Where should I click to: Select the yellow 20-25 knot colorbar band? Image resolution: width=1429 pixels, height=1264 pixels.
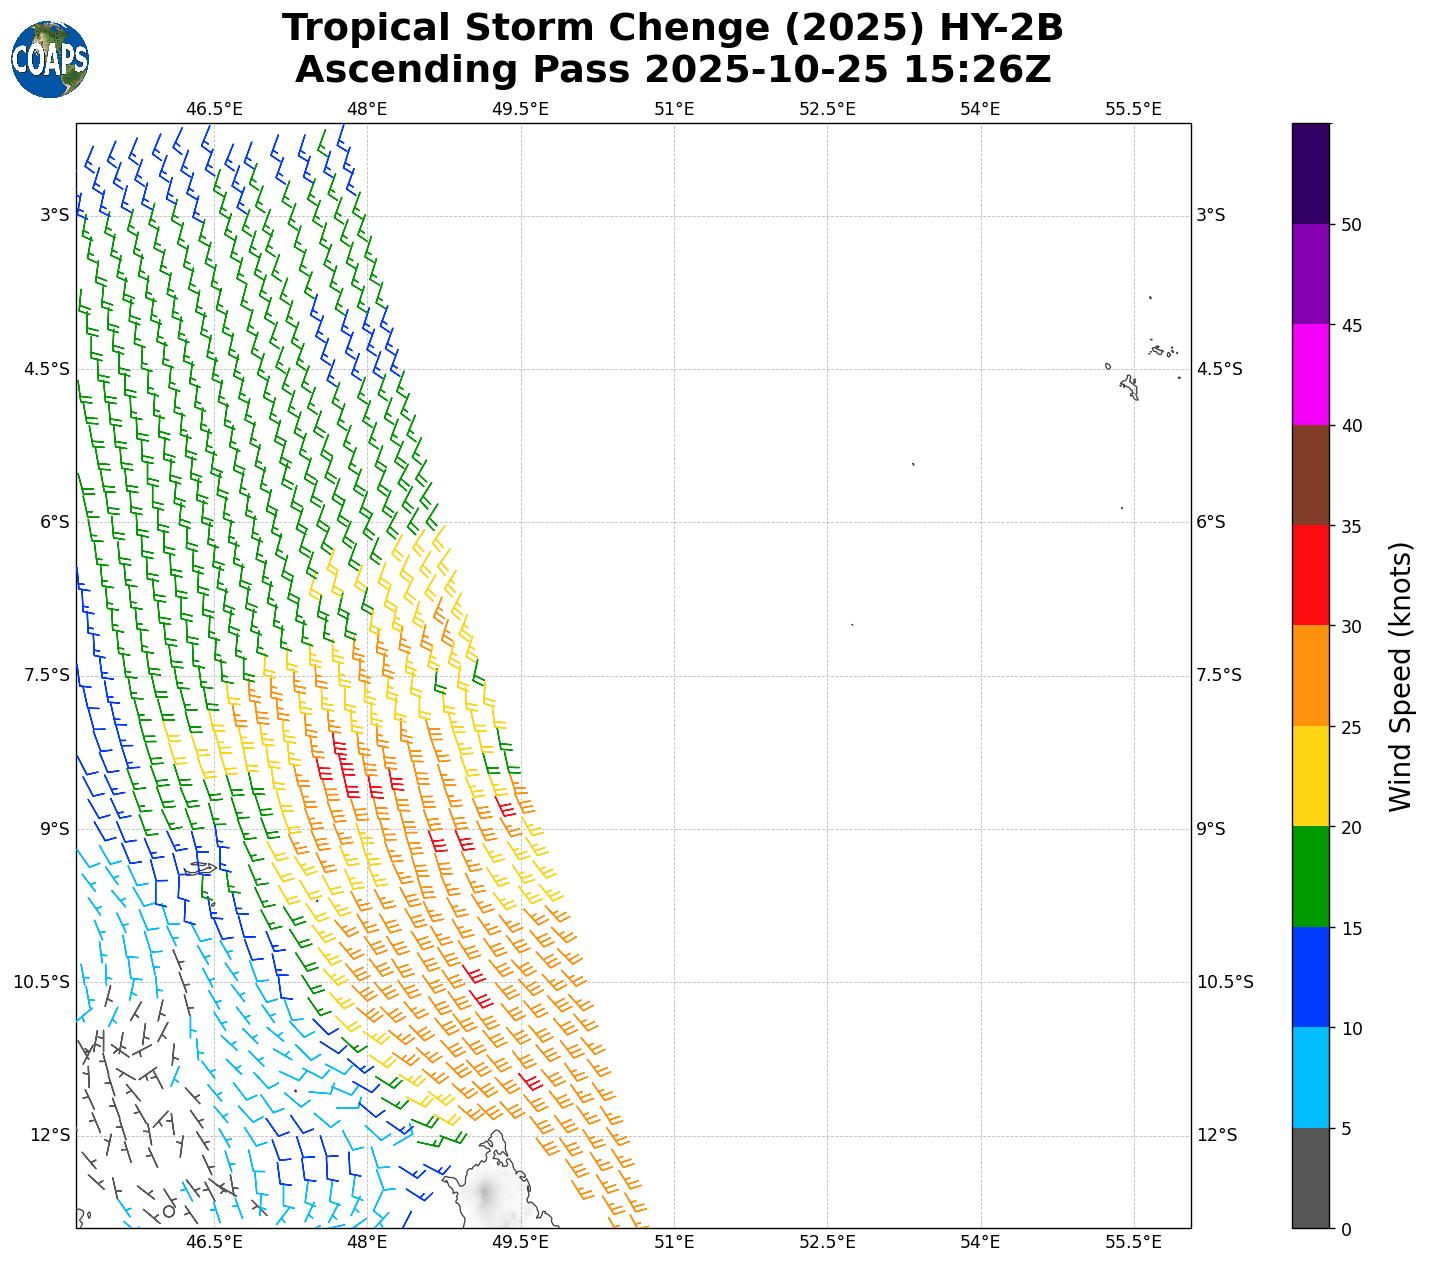1310,776
